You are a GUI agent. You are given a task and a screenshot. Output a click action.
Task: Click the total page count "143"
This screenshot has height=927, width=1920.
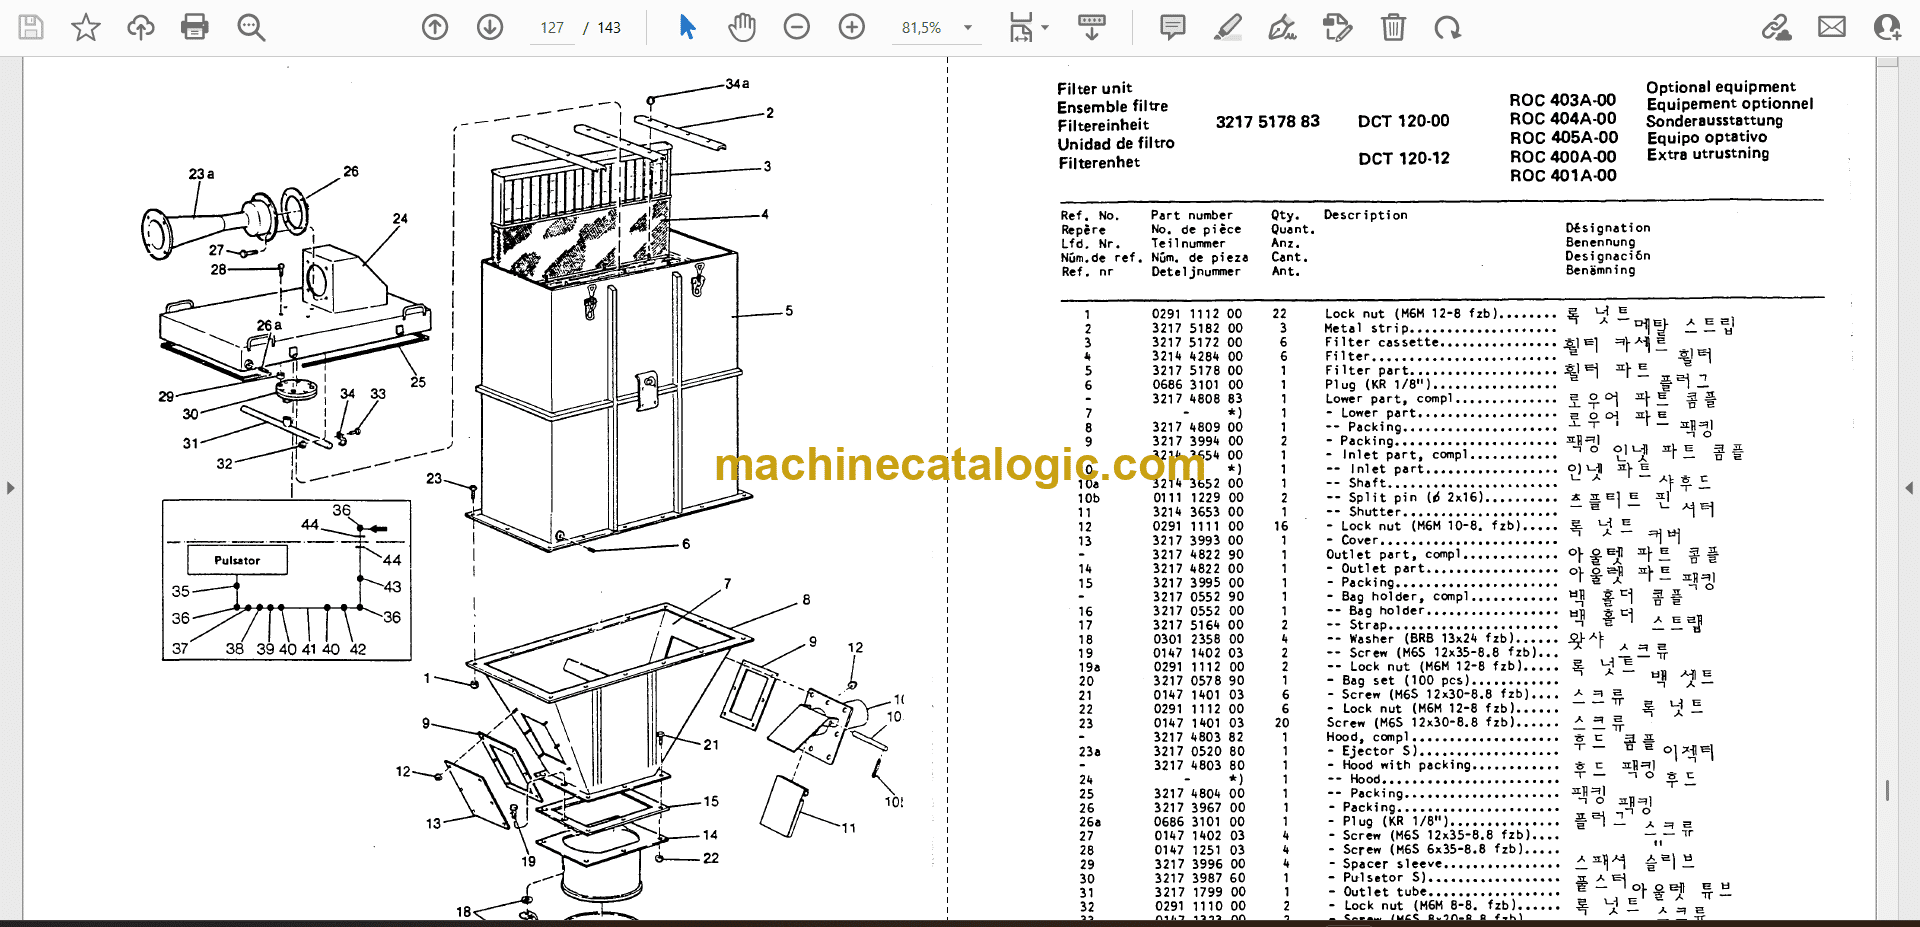[609, 28]
